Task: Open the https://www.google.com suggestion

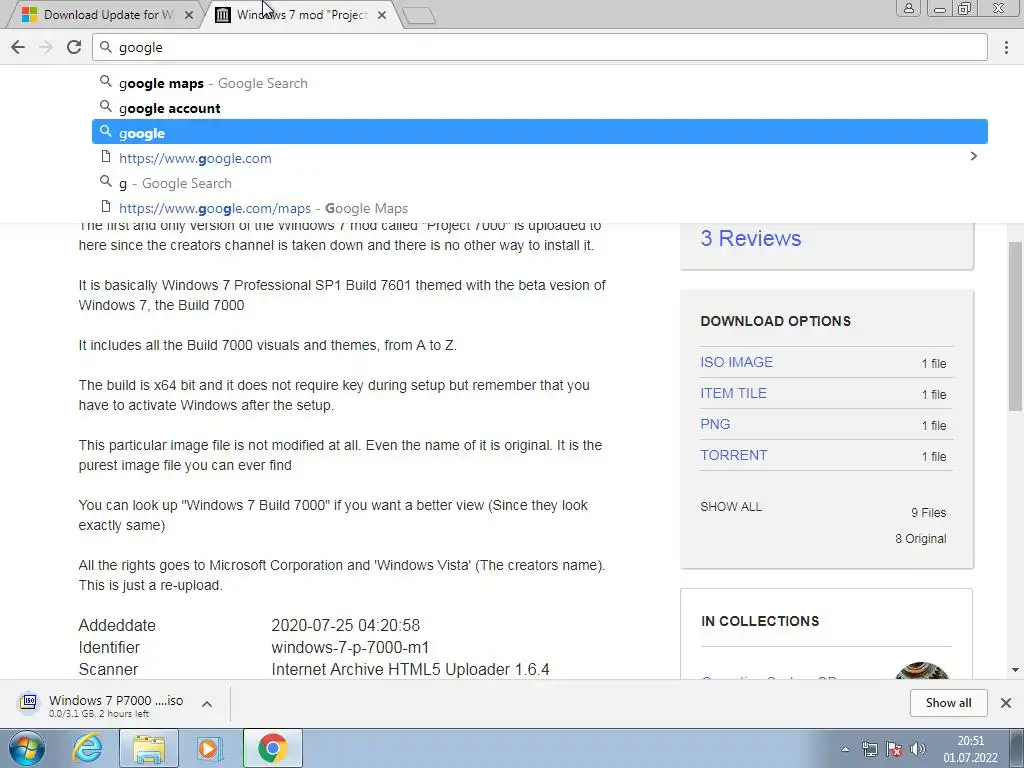Action: click(x=539, y=157)
